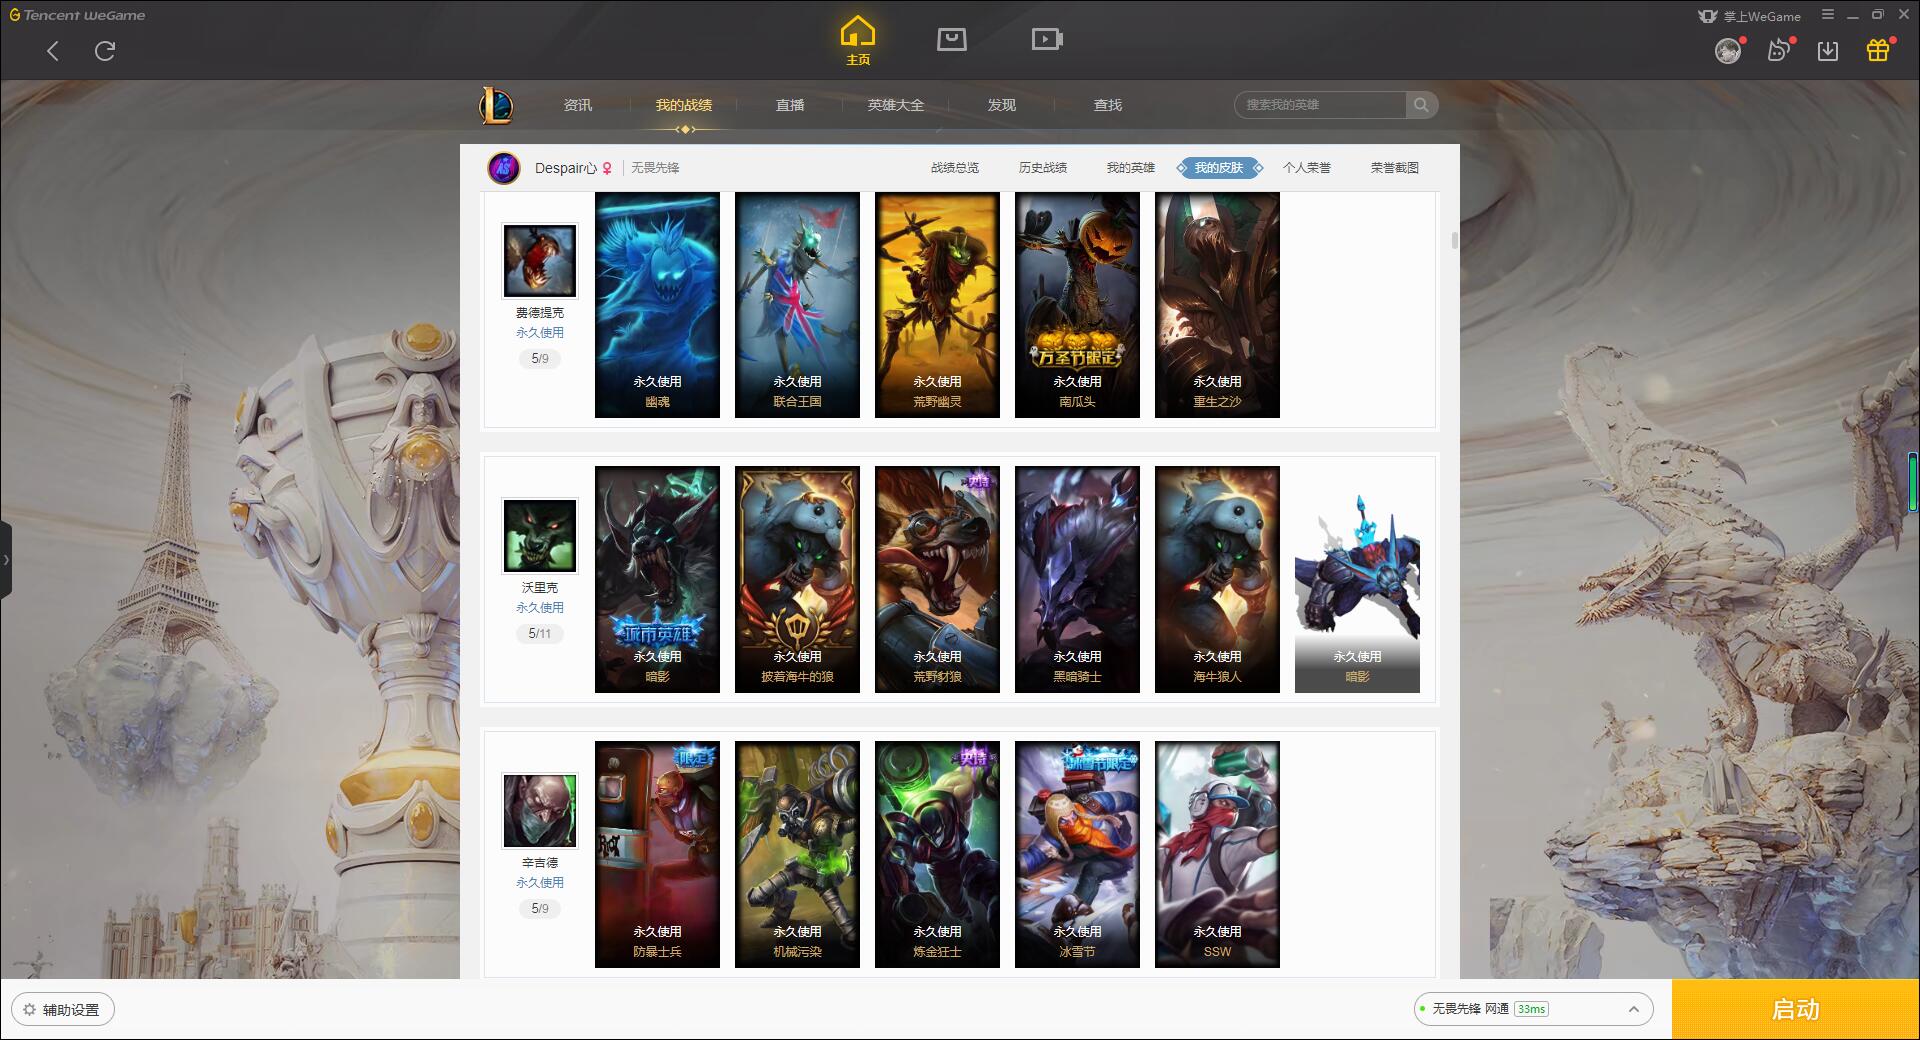Open the 冰雪节 skin card
Image resolution: width=1920 pixels, height=1040 pixels.
click(x=1077, y=855)
